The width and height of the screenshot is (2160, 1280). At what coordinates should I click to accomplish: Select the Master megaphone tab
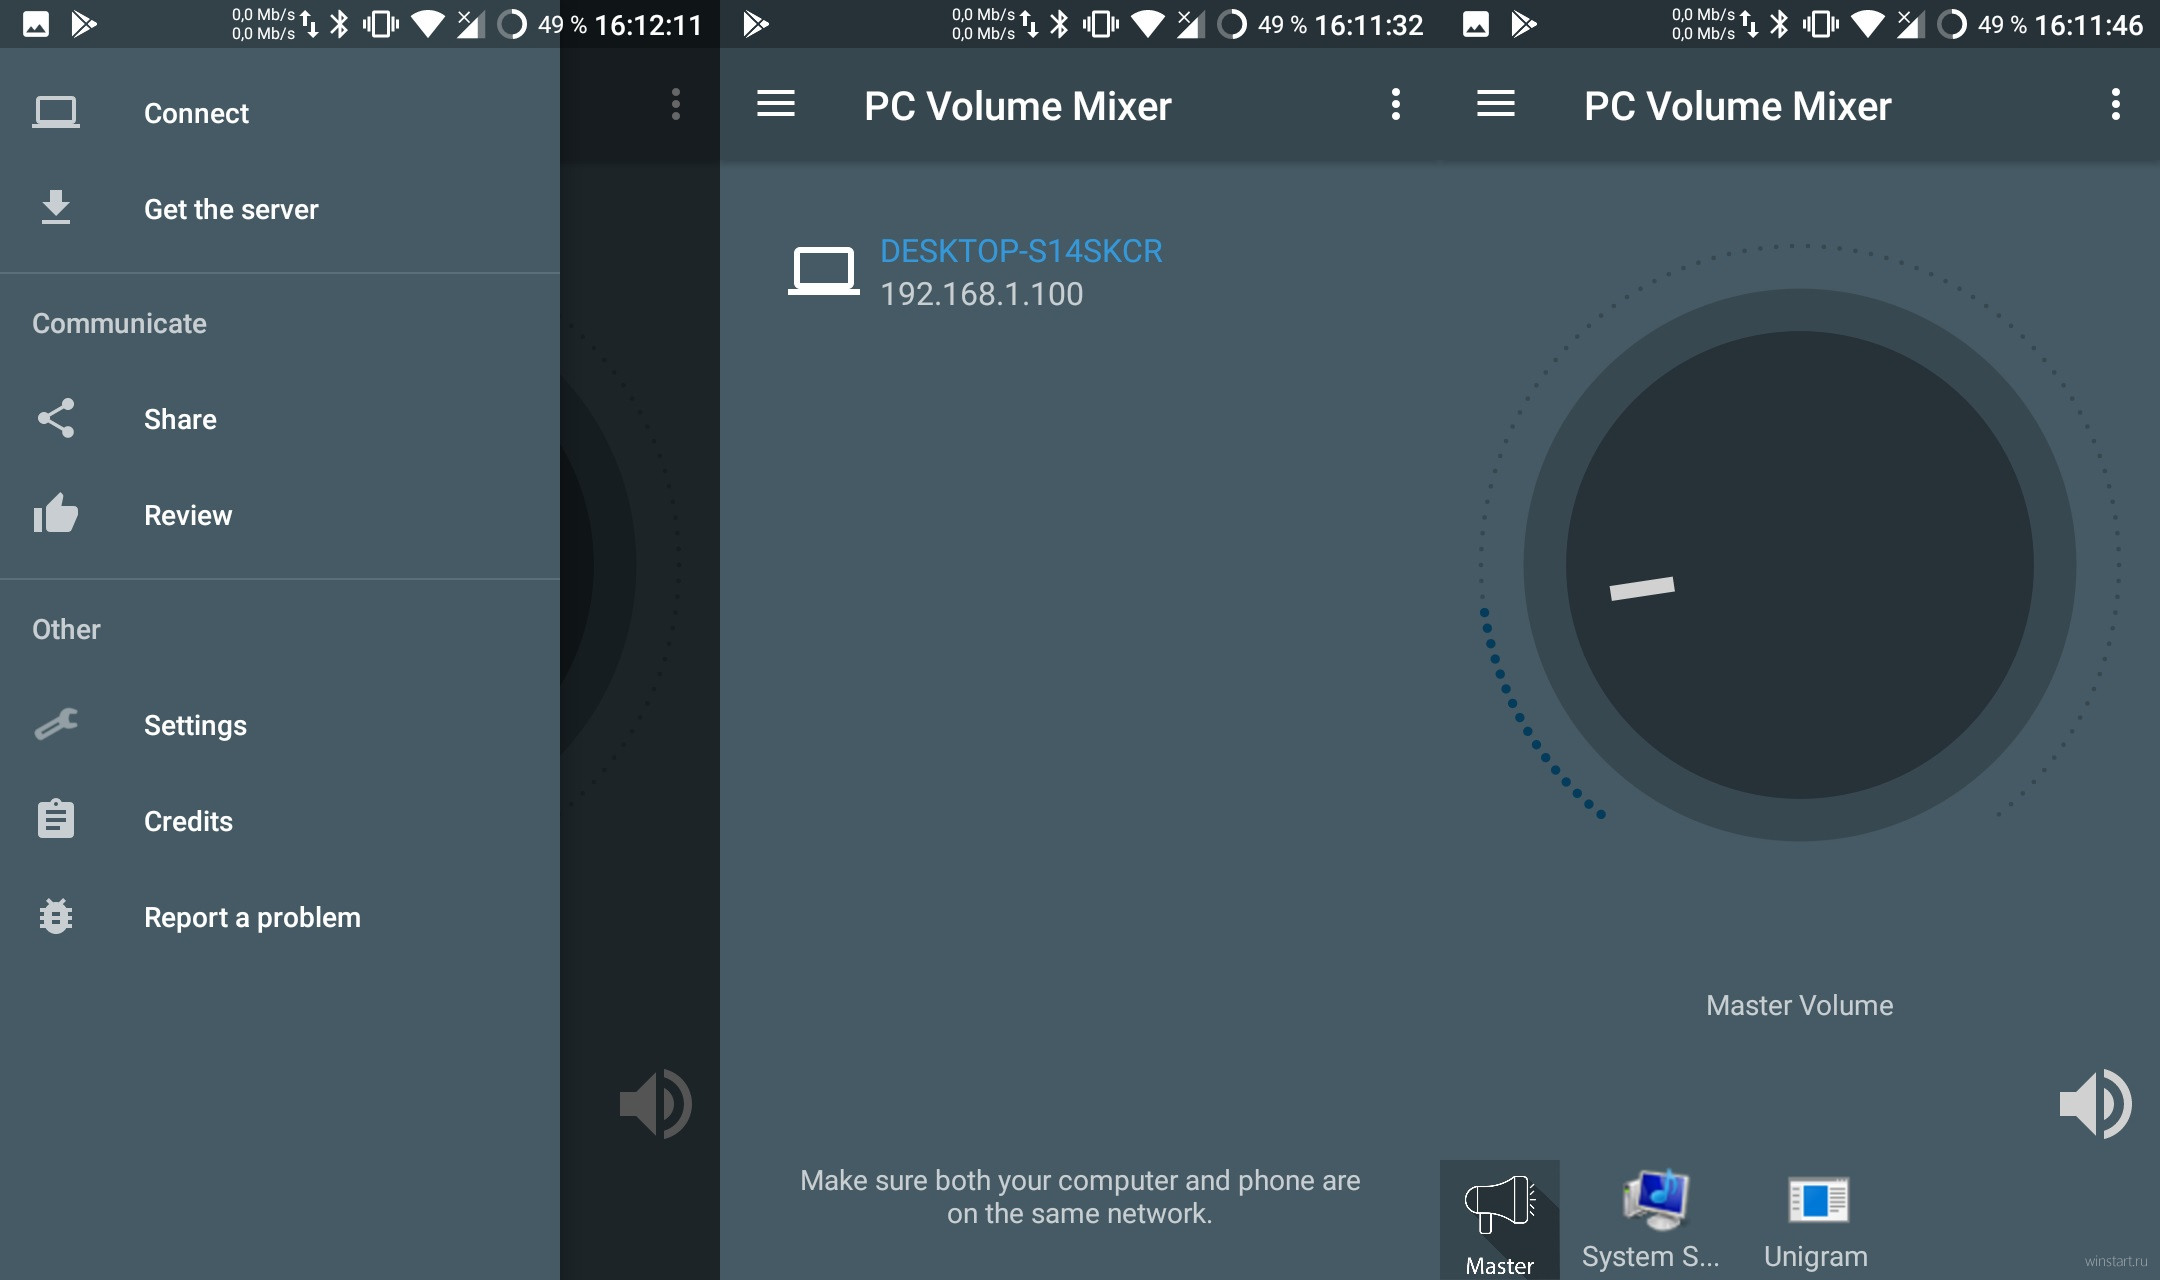coord(1500,1220)
